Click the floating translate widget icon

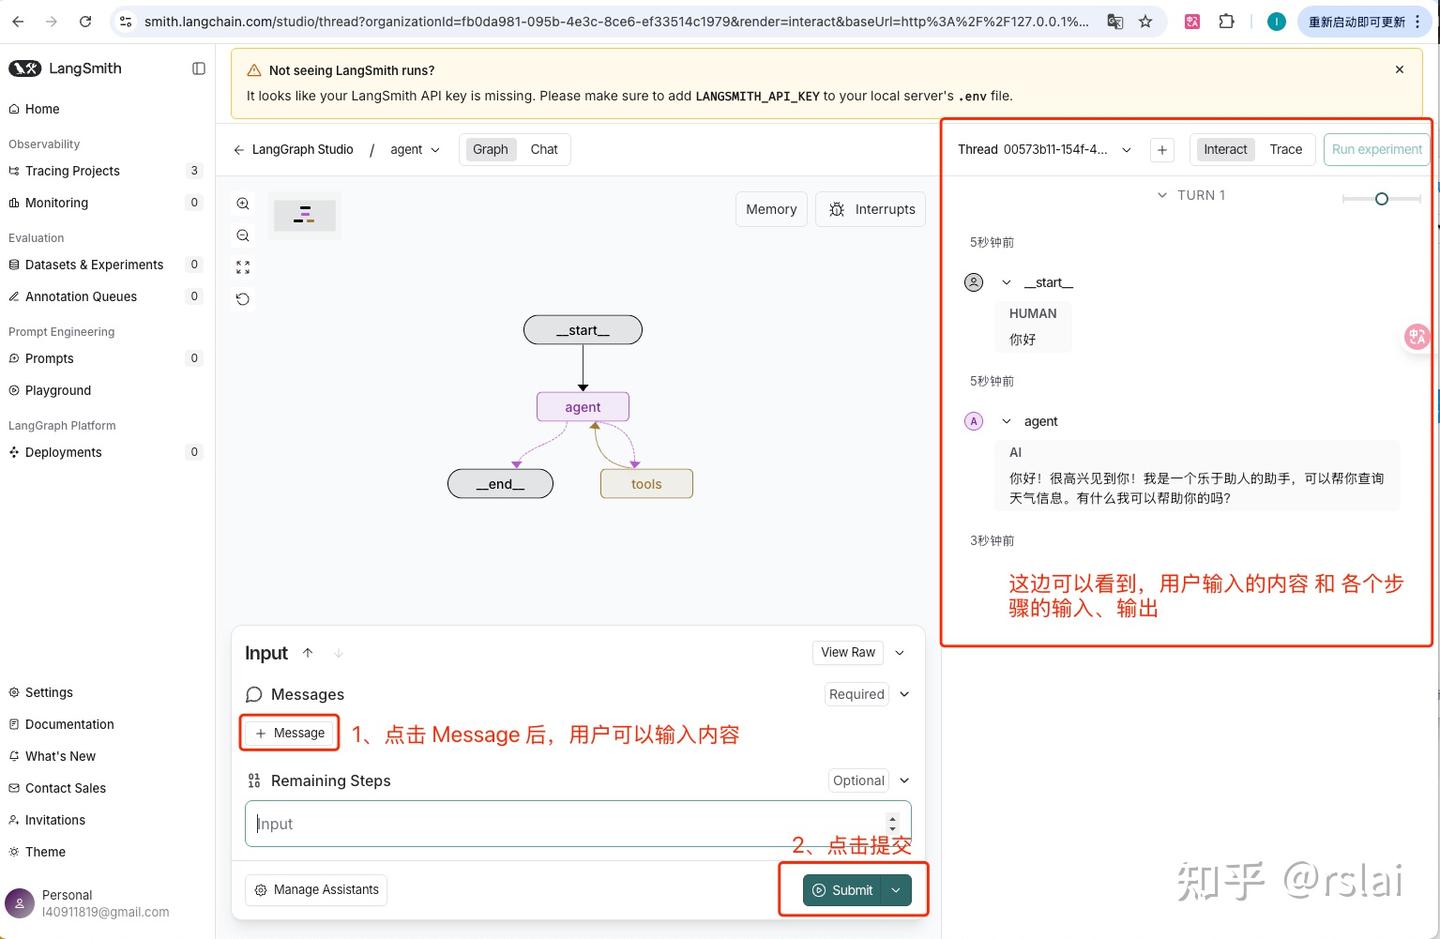coord(1417,337)
